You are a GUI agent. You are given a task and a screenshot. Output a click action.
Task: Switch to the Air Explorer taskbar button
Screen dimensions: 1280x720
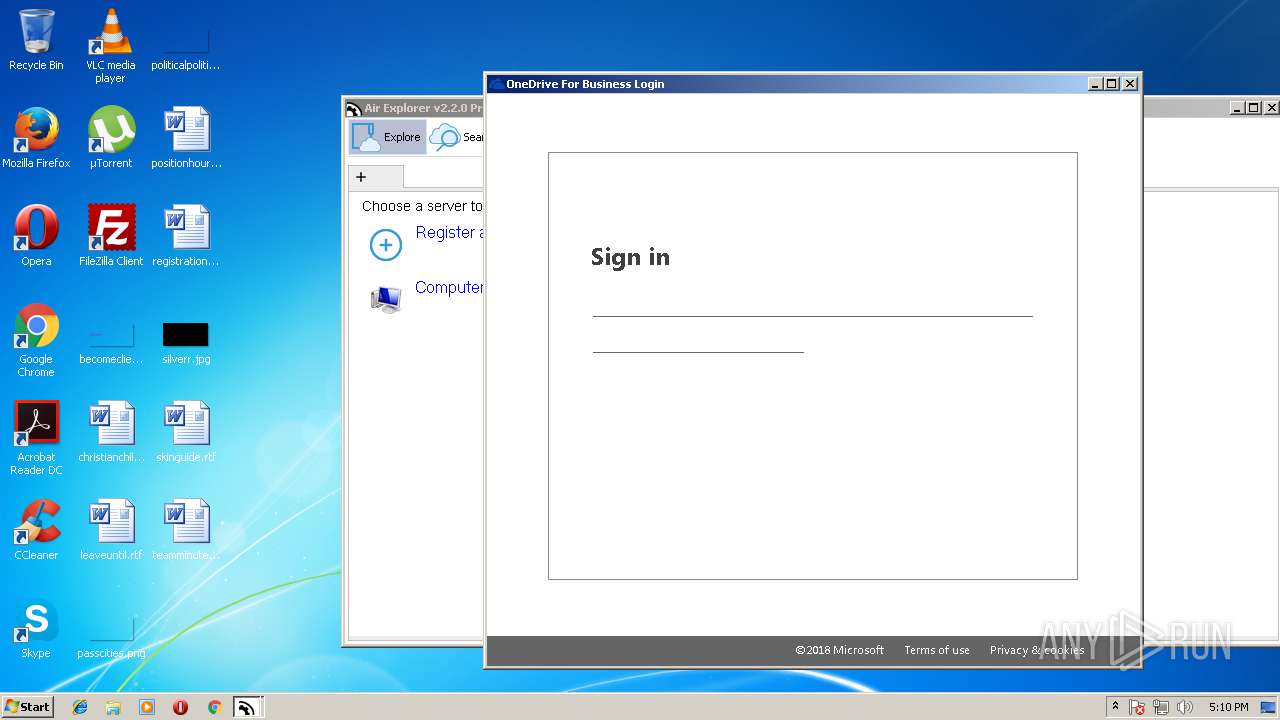(247, 707)
